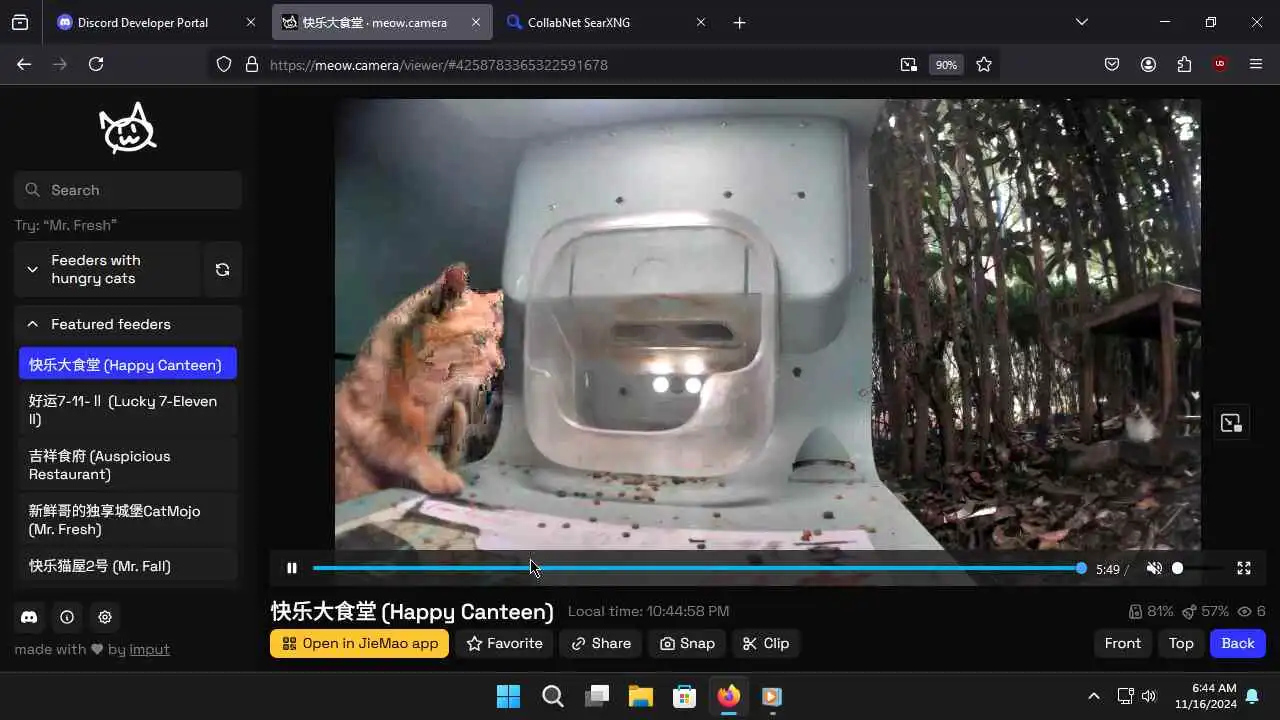Click the video progress bar
The height and width of the screenshot is (720, 1280).
697,568
